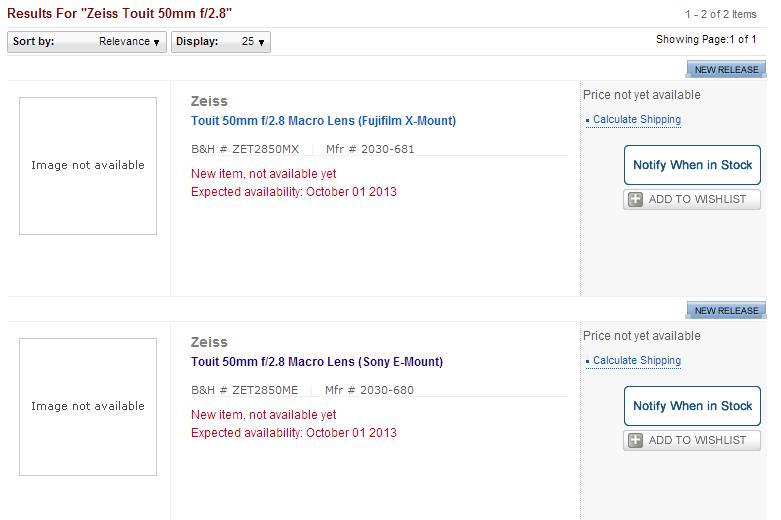This screenshot has width=781, height=520.
Task: Click the Sony lens image placeholder
Action: coord(88,407)
